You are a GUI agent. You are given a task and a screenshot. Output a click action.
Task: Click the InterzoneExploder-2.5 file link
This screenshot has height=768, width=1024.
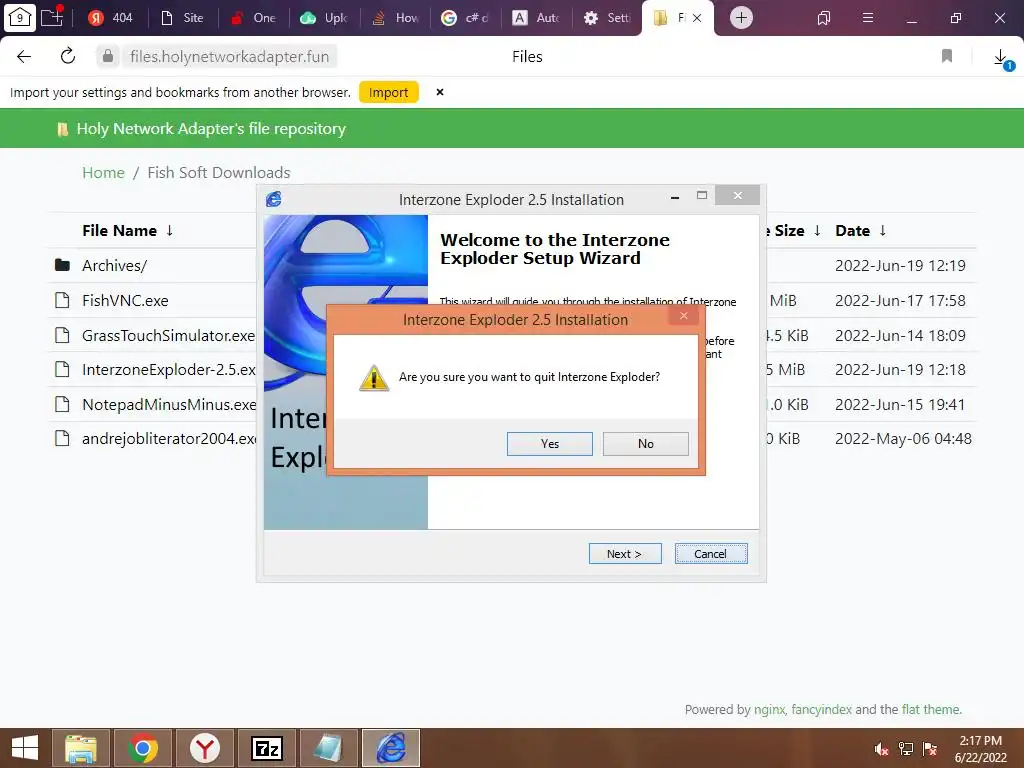(x=169, y=370)
